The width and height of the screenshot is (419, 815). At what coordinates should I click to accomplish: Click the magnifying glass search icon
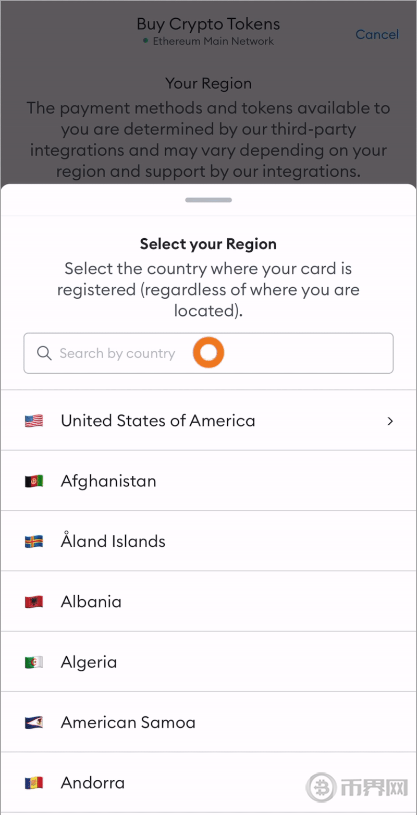click(x=44, y=353)
